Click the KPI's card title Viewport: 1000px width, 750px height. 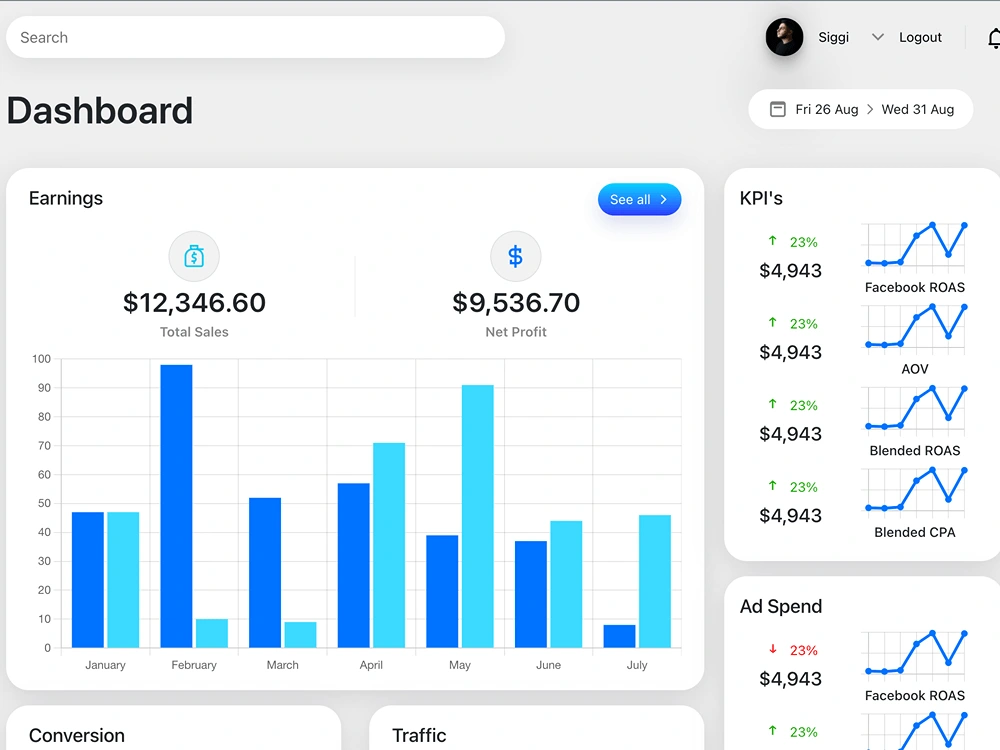point(761,198)
